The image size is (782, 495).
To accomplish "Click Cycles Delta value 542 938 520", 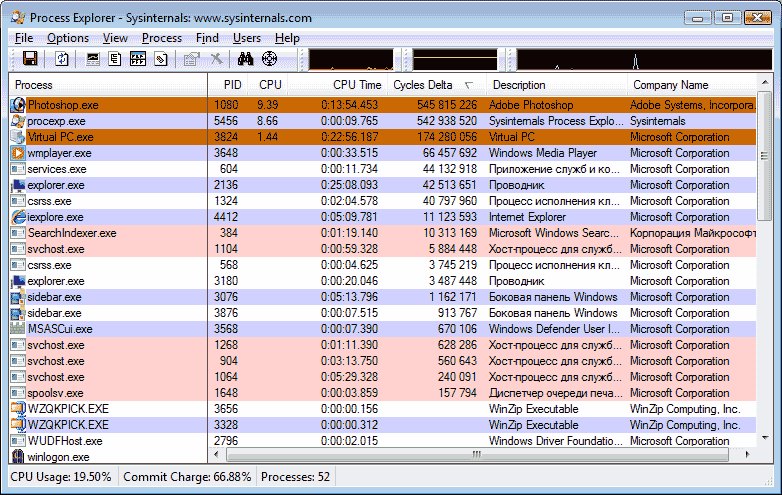I will click(x=447, y=121).
